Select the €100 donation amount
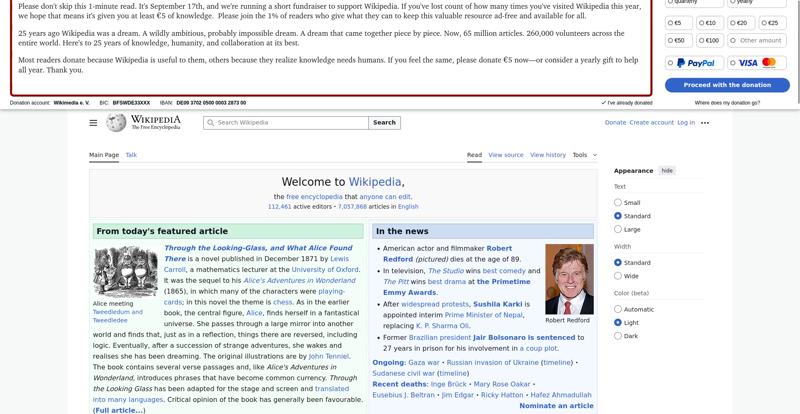 pos(710,40)
